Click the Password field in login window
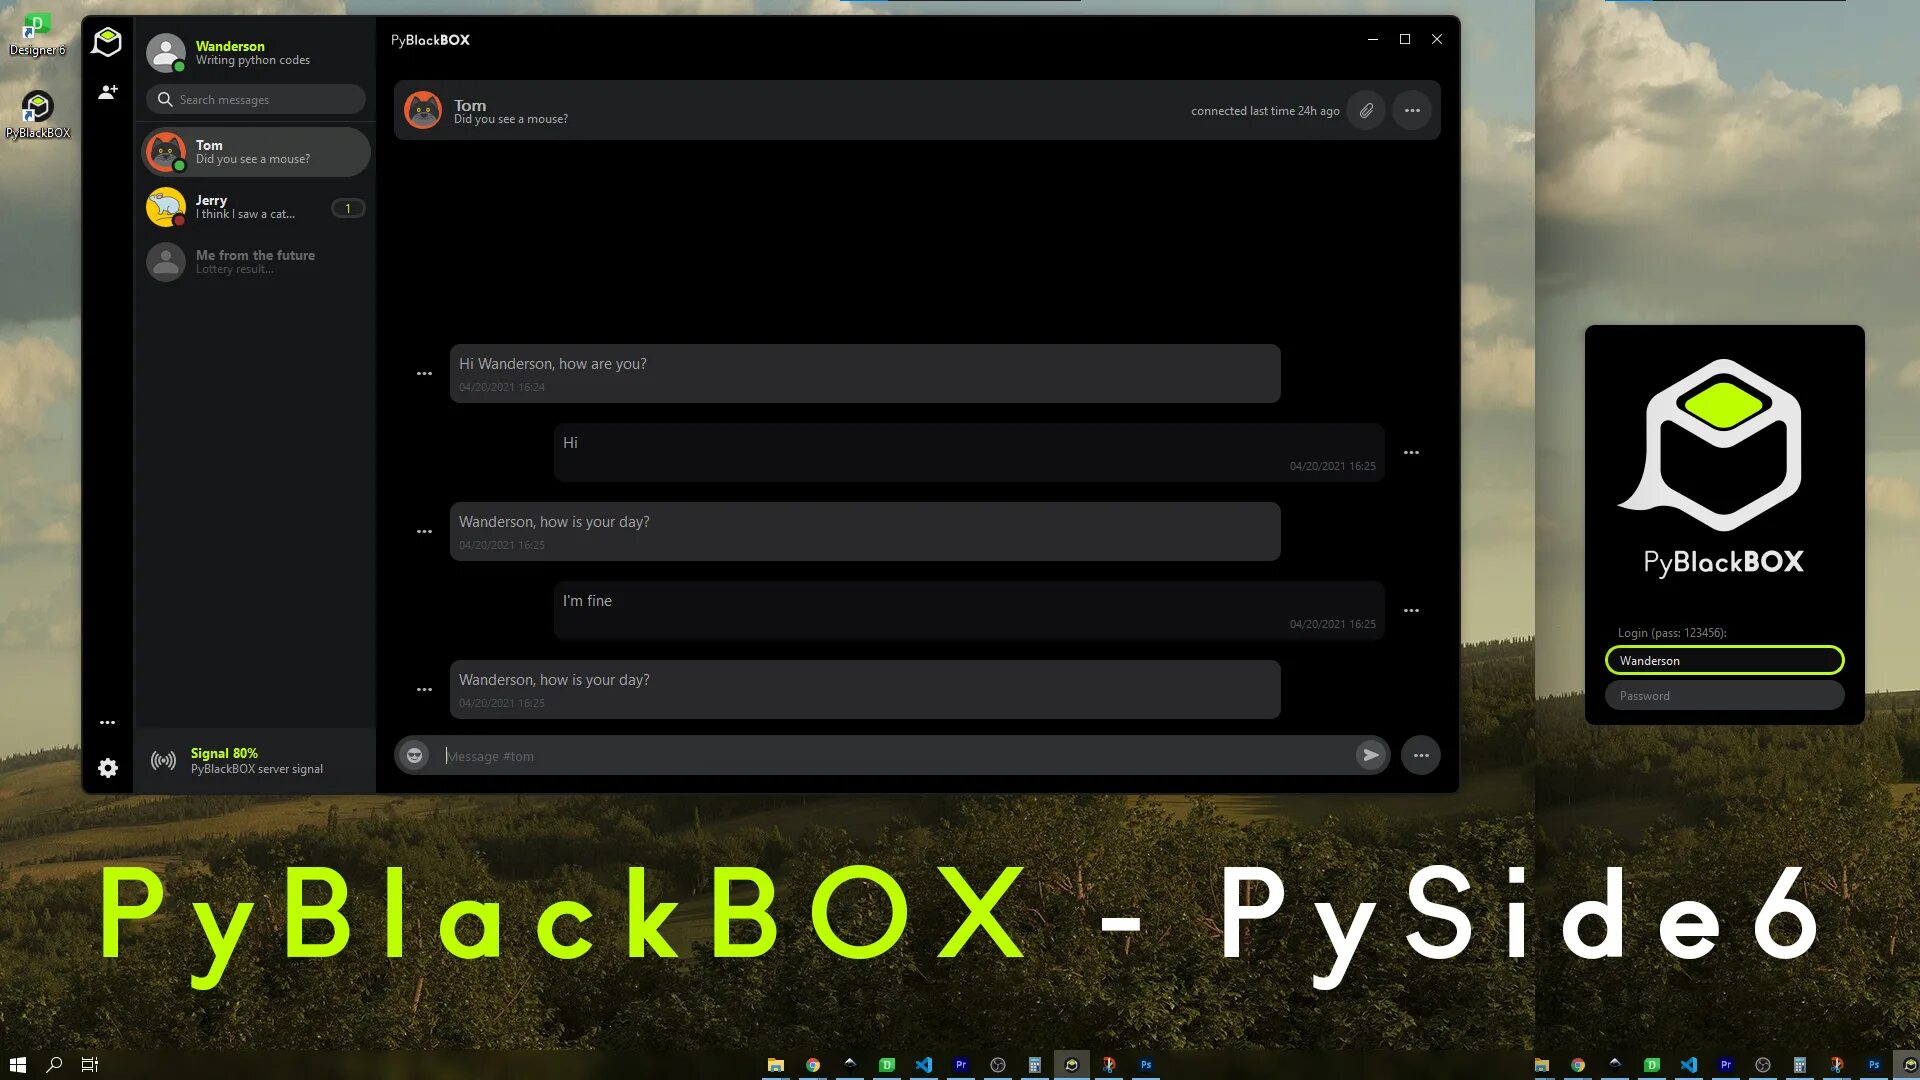Viewport: 1920px width, 1080px height. [x=1724, y=696]
